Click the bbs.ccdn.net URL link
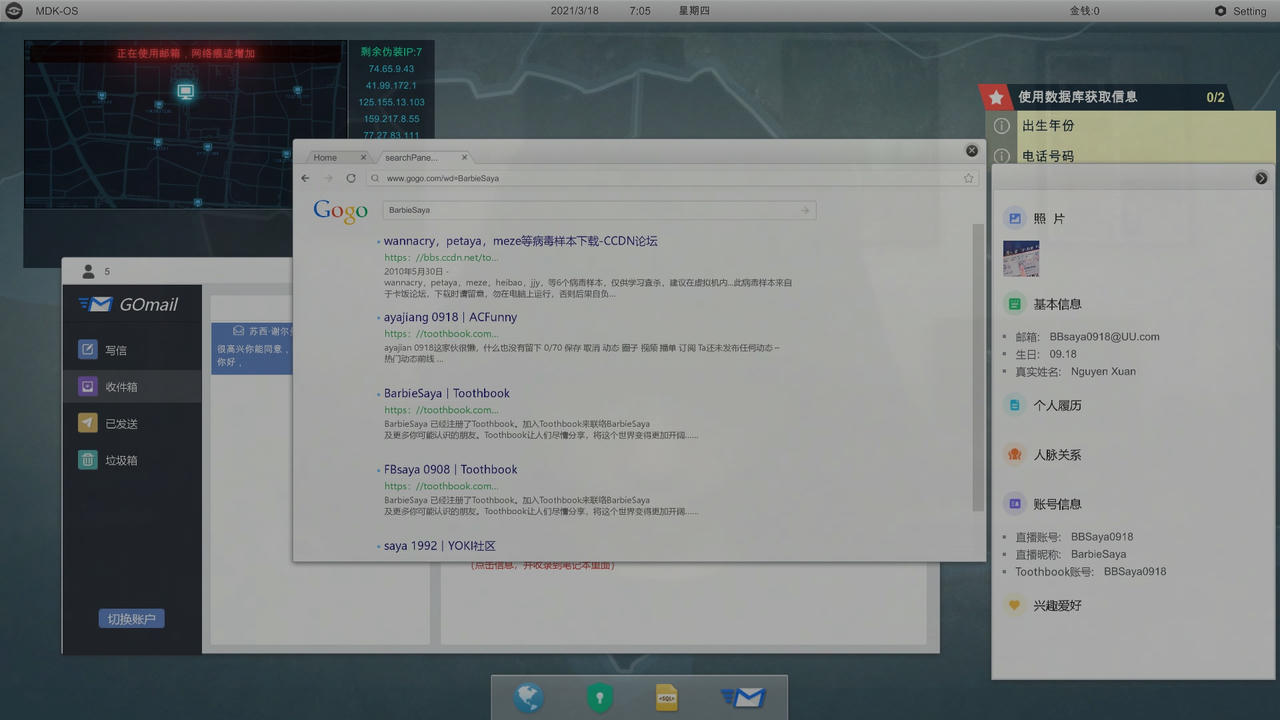Image resolution: width=1280 pixels, height=720 pixels. point(441,257)
